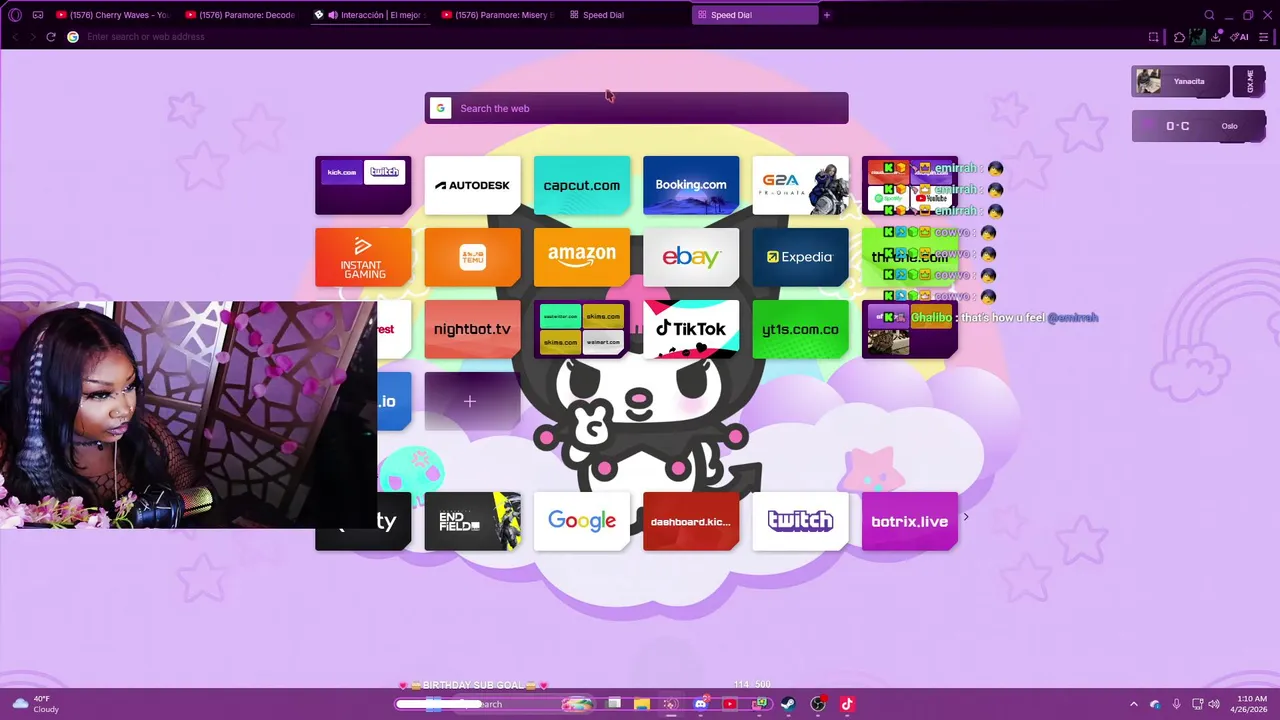Open the Oslo weather widget
The height and width of the screenshot is (720, 1280).
pos(1198,126)
